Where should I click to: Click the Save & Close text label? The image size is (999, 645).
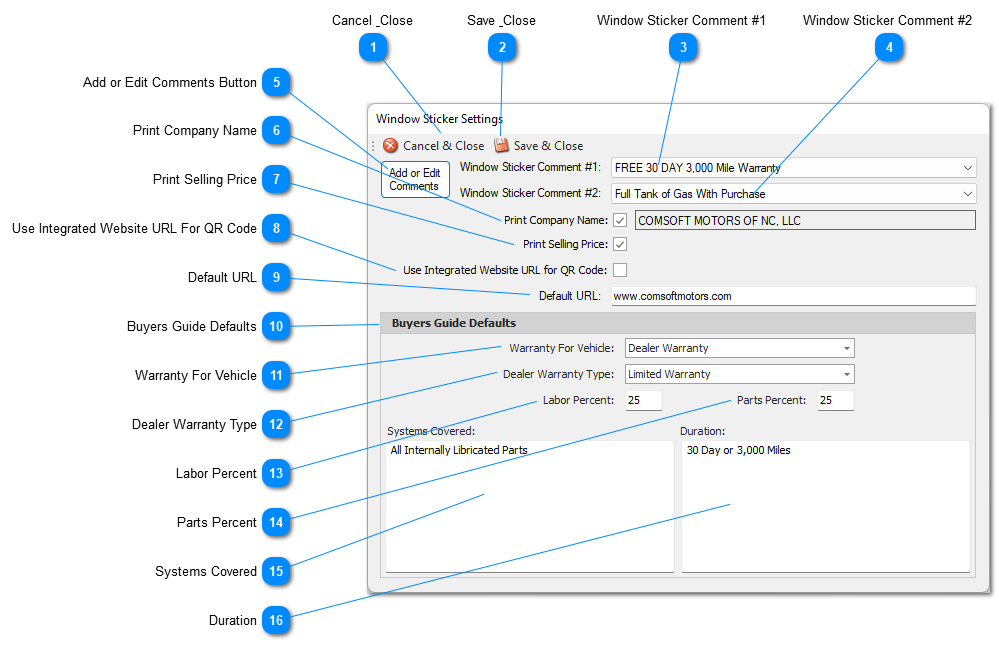(x=549, y=146)
